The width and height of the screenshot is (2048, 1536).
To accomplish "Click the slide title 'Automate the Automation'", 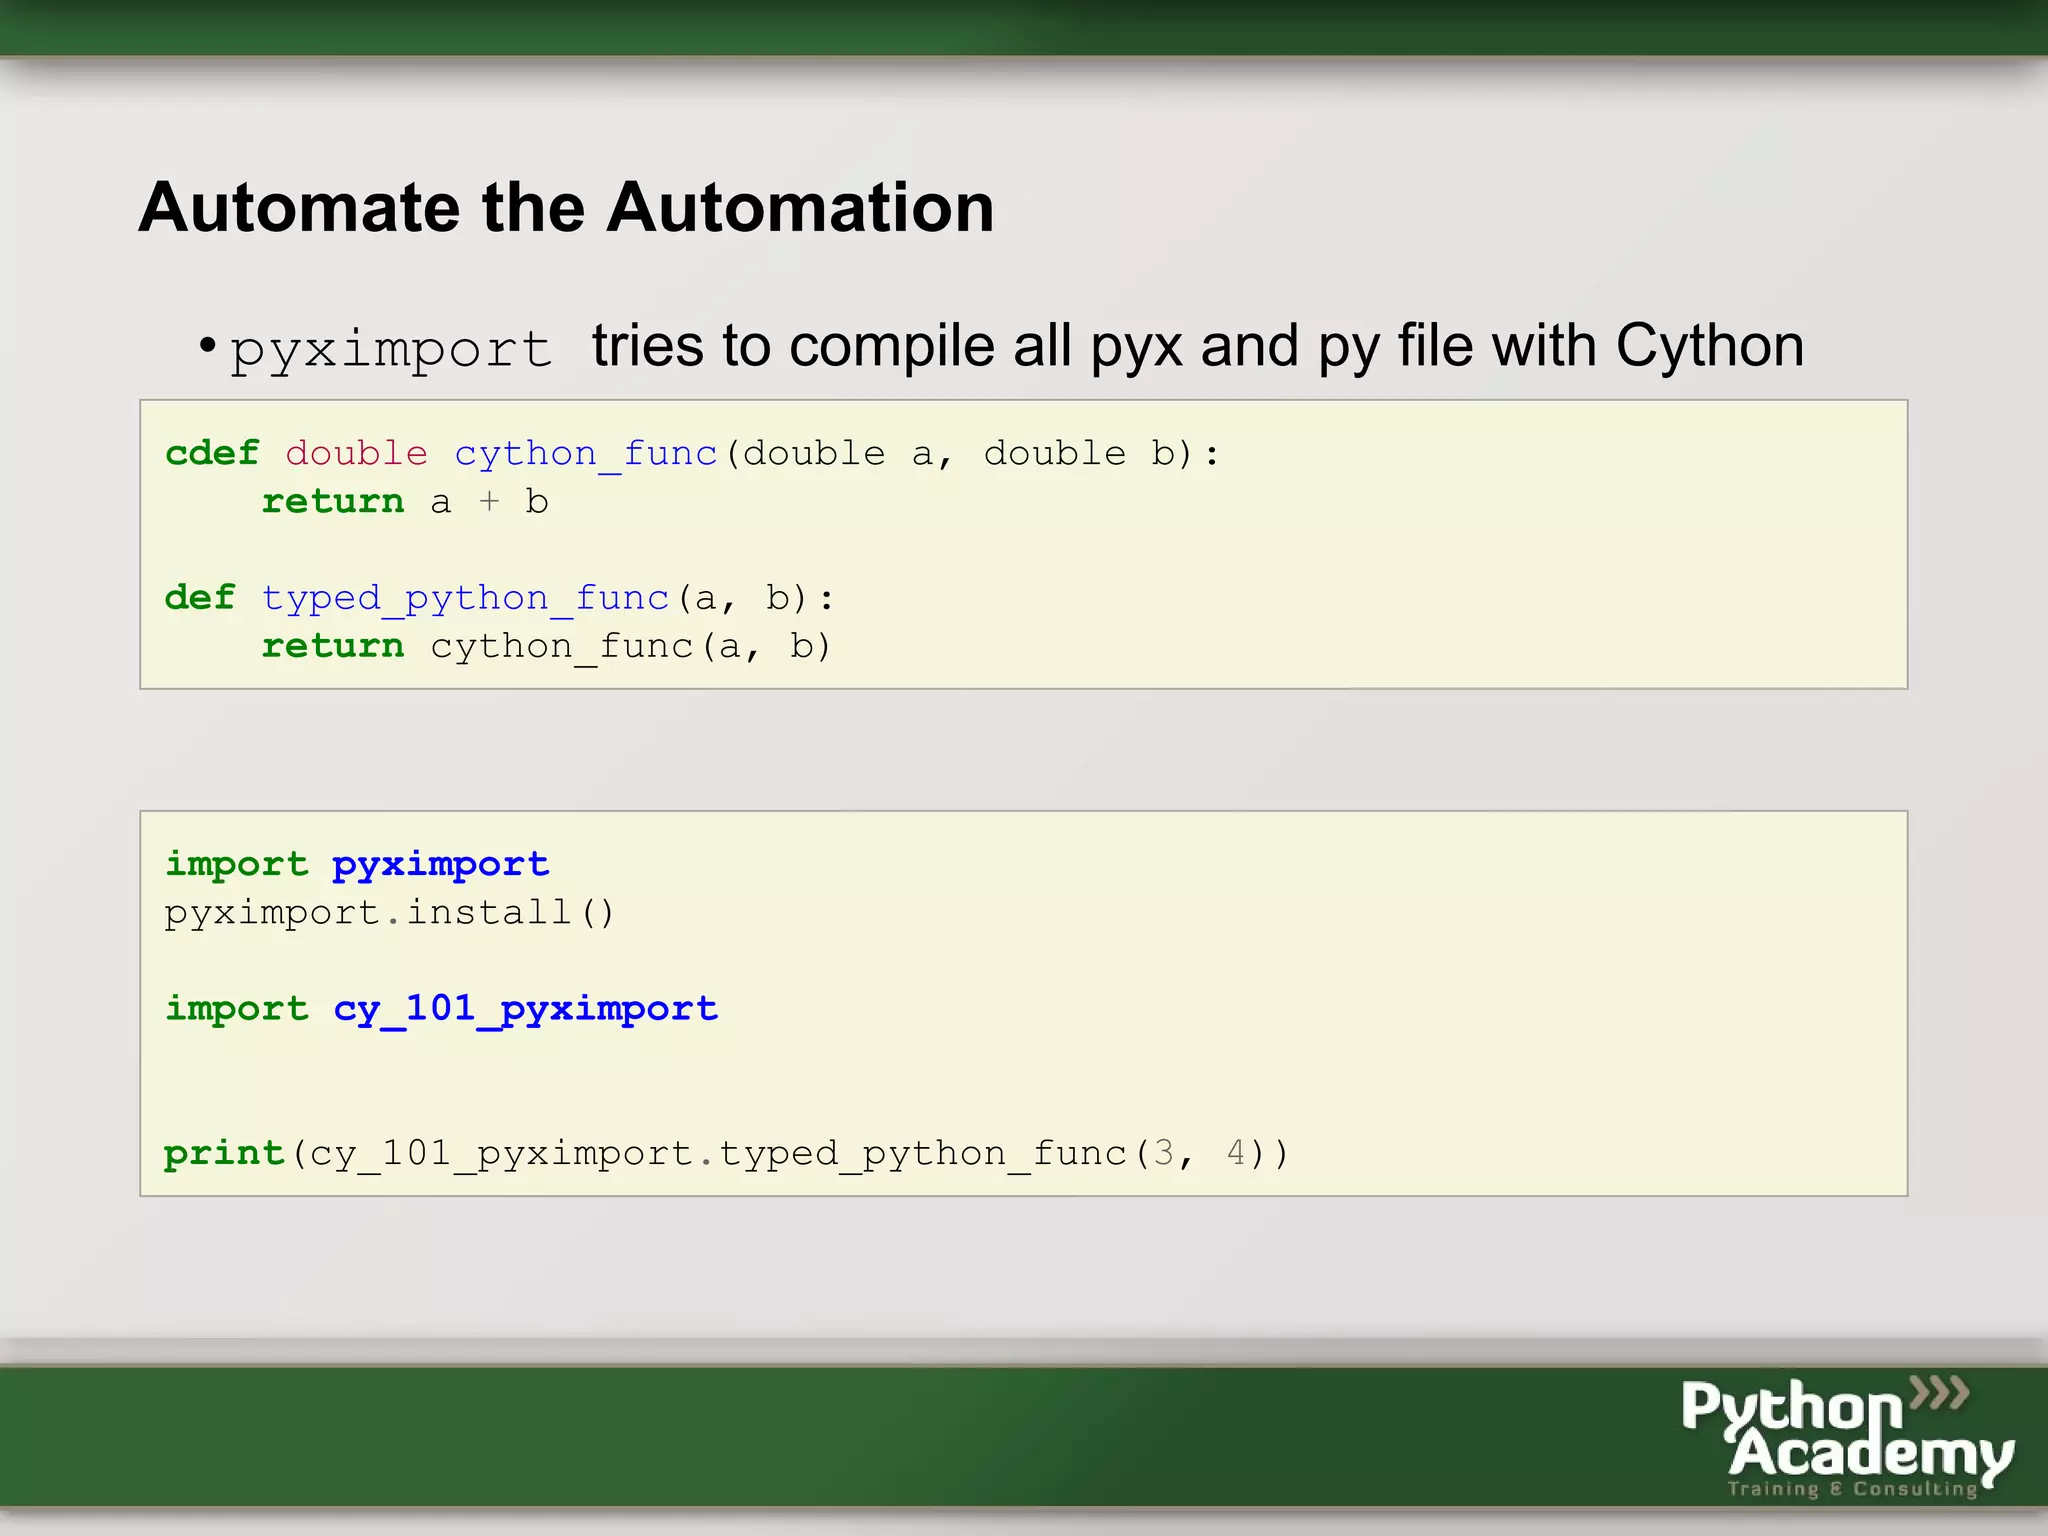I will click(x=566, y=208).
